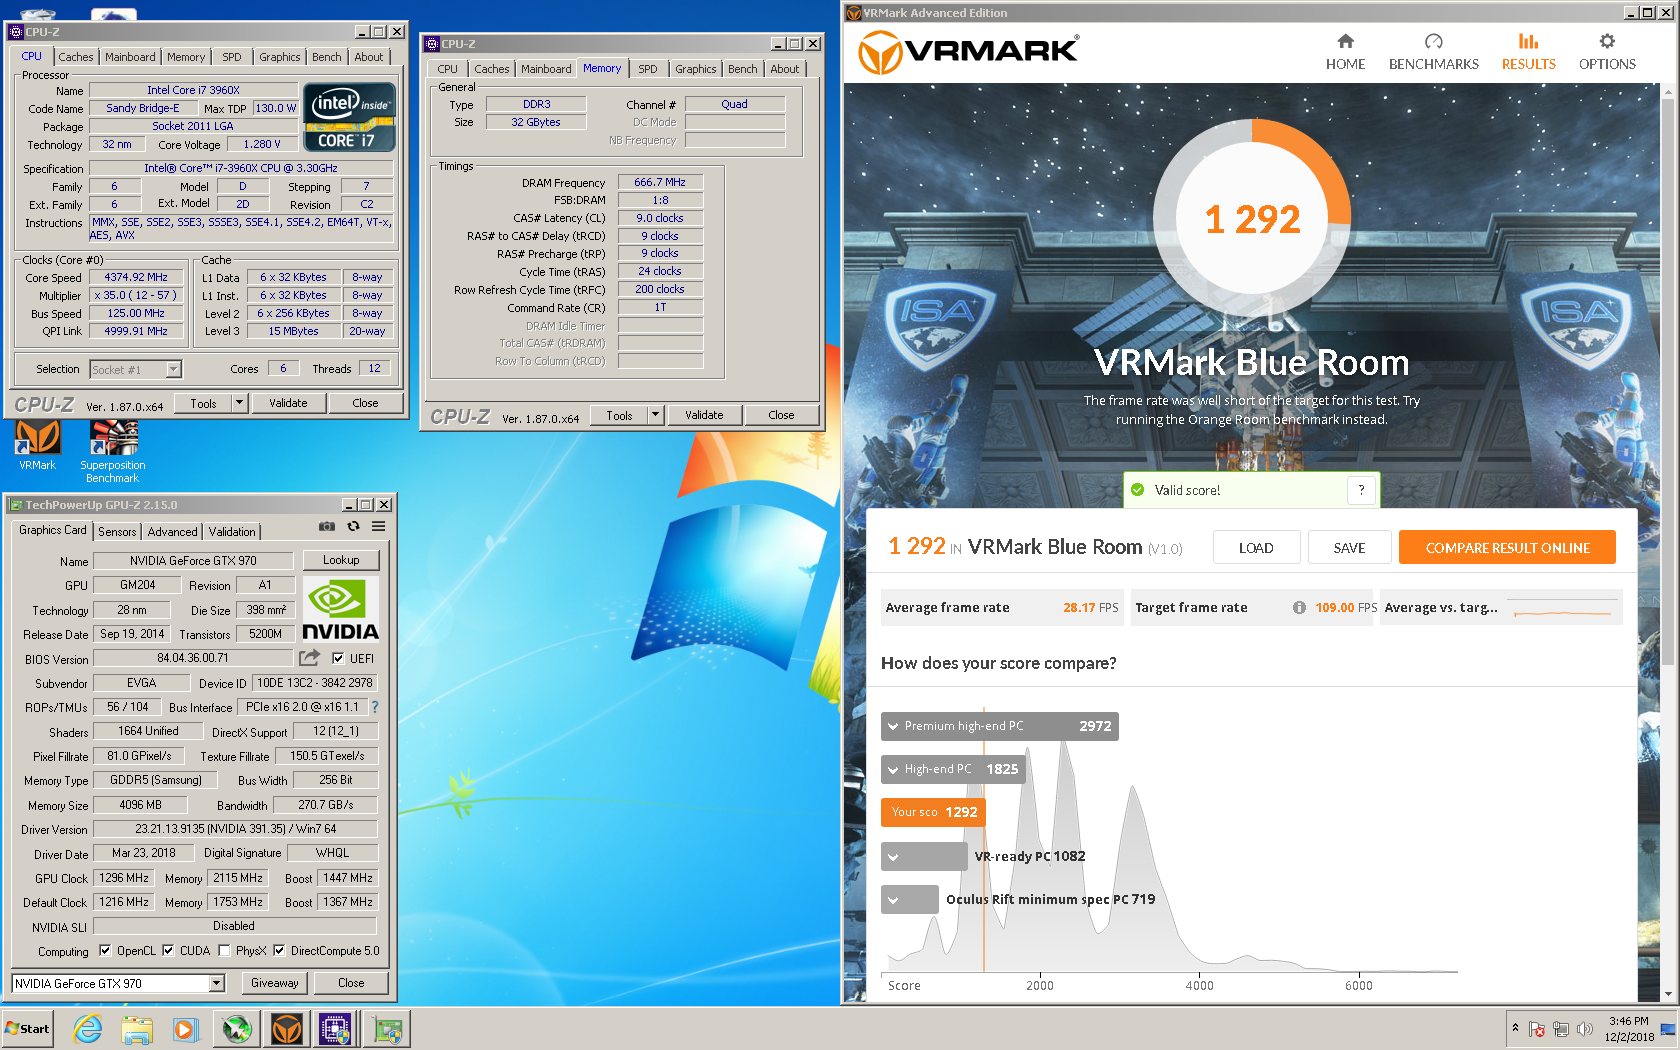Click Validate in left CPU-Z window
Viewport: 1680px width, 1050px height.
[288, 403]
